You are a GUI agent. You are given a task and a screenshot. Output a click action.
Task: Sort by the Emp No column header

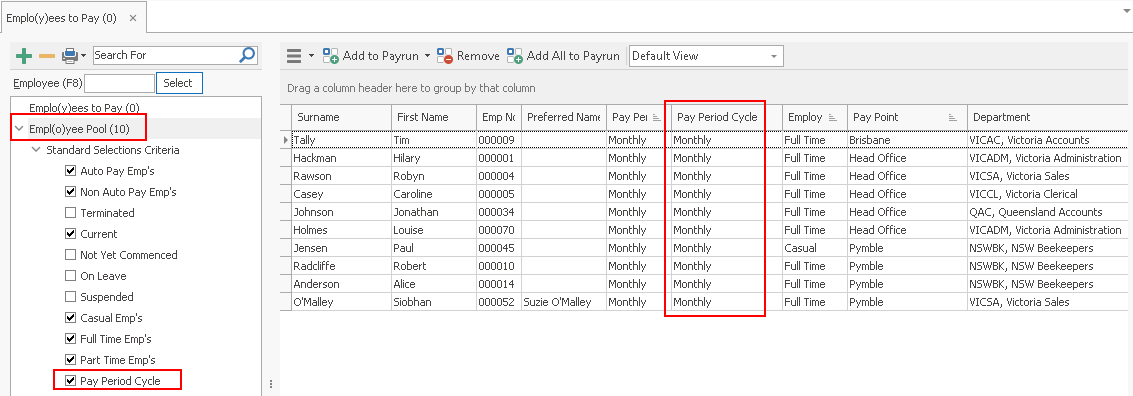498,117
